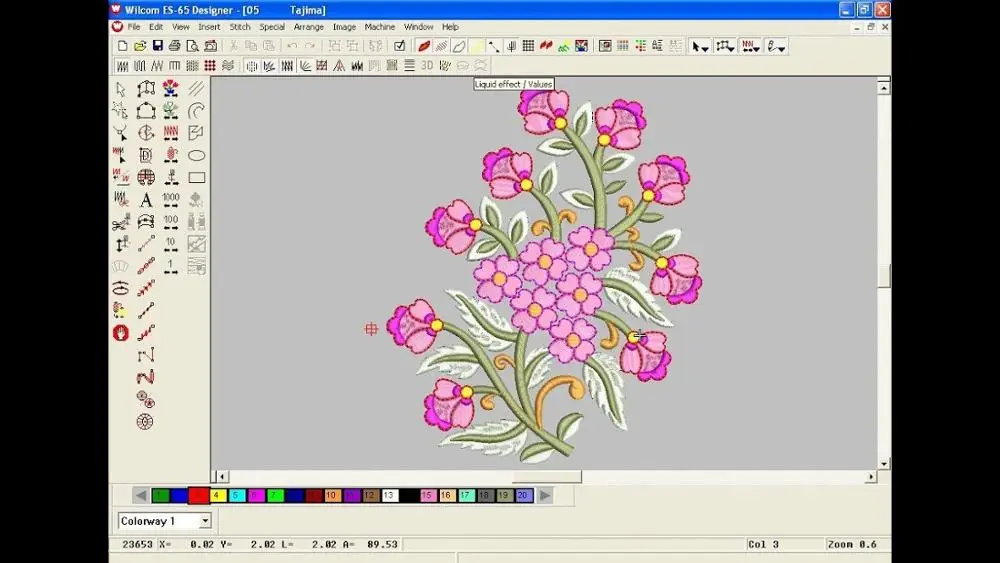The image size is (1000, 563).
Task: Select the yellow color swatch number 4
Action: point(217,495)
